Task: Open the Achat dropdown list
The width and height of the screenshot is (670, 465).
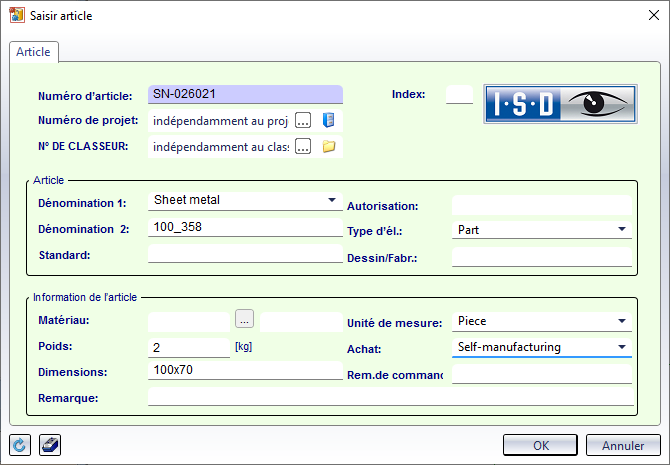Action: point(622,347)
